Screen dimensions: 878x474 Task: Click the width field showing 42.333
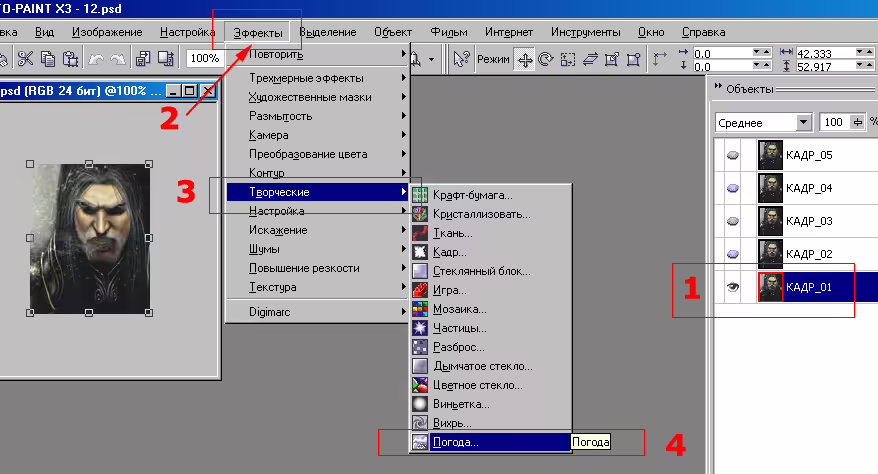826,53
